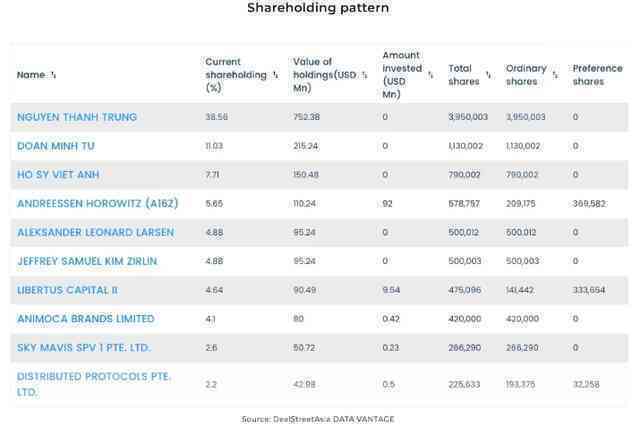Viewport: 640px width, 427px height.
Task: Select holdings value 215.24
Action: point(306,146)
